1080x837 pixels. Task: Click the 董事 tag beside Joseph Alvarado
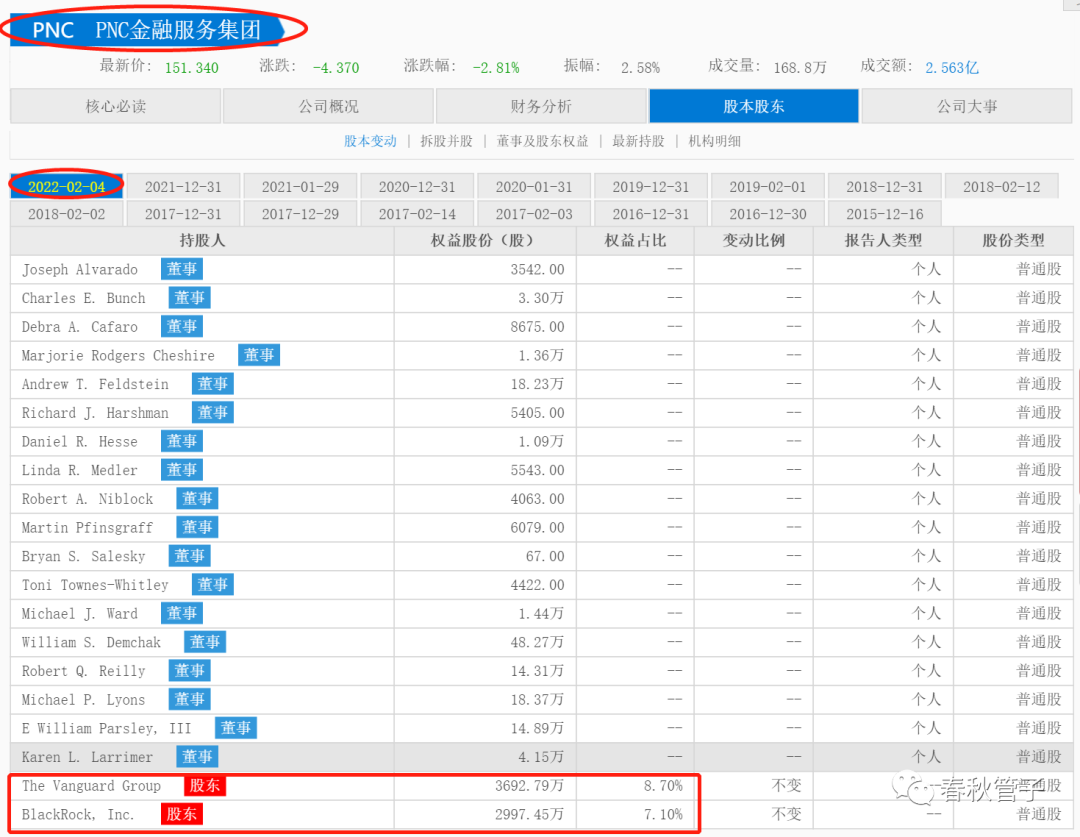coord(182,269)
